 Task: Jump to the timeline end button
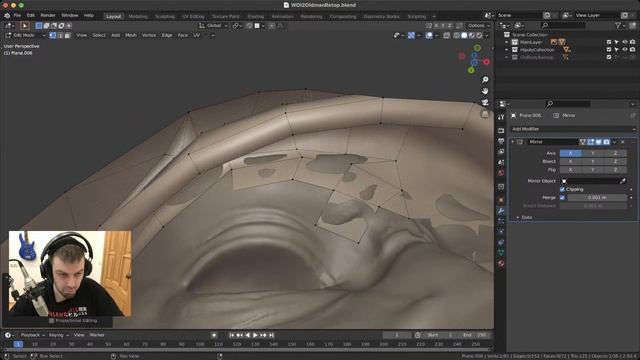[271, 335]
